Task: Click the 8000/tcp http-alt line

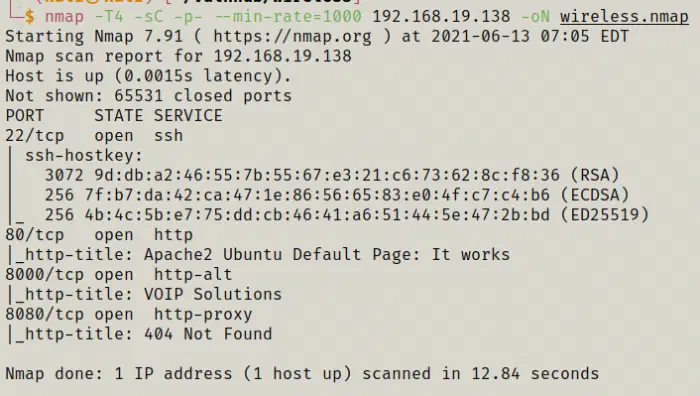Action: pyautogui.click(x=119, y=274)
